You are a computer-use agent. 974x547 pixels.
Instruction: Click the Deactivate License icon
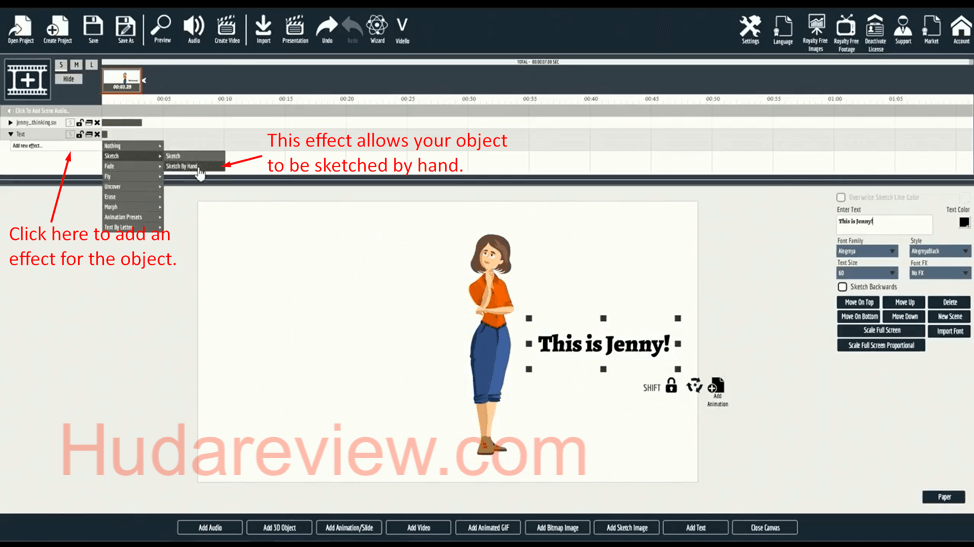pyautogui.click(x=875, y=33)
